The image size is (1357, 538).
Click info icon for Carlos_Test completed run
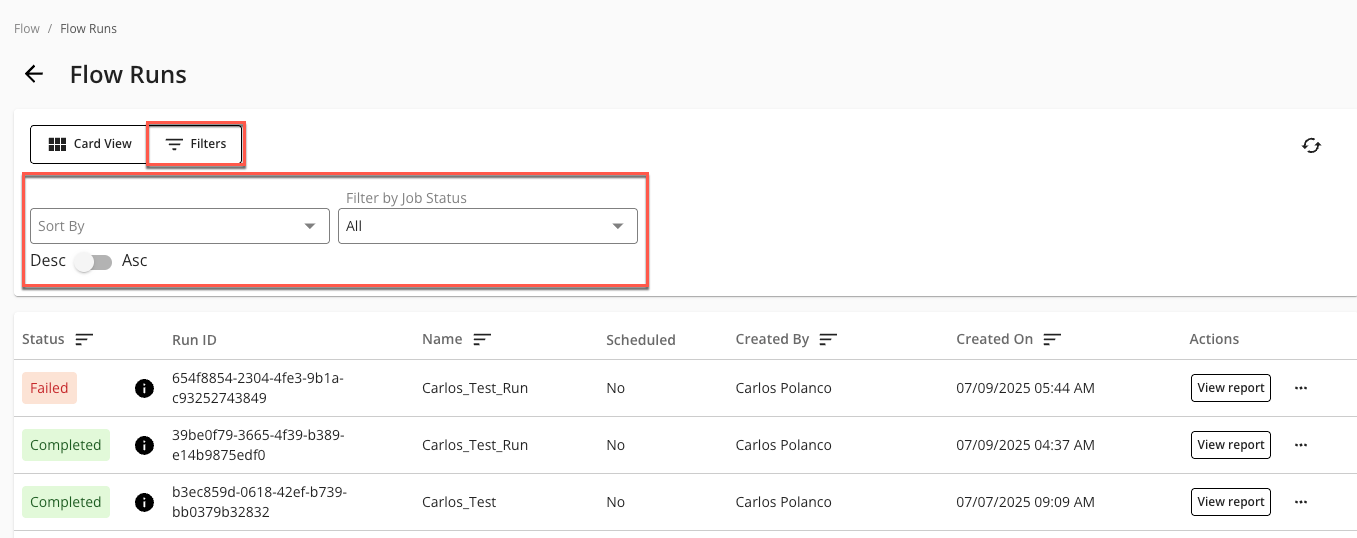[144, 502]
